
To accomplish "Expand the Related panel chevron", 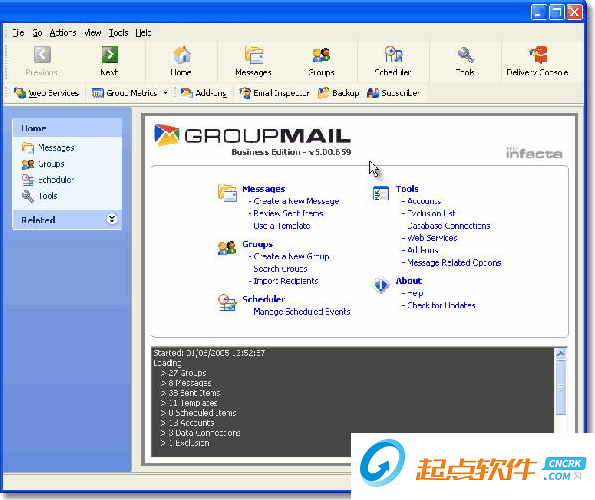I will click(112, 219).
